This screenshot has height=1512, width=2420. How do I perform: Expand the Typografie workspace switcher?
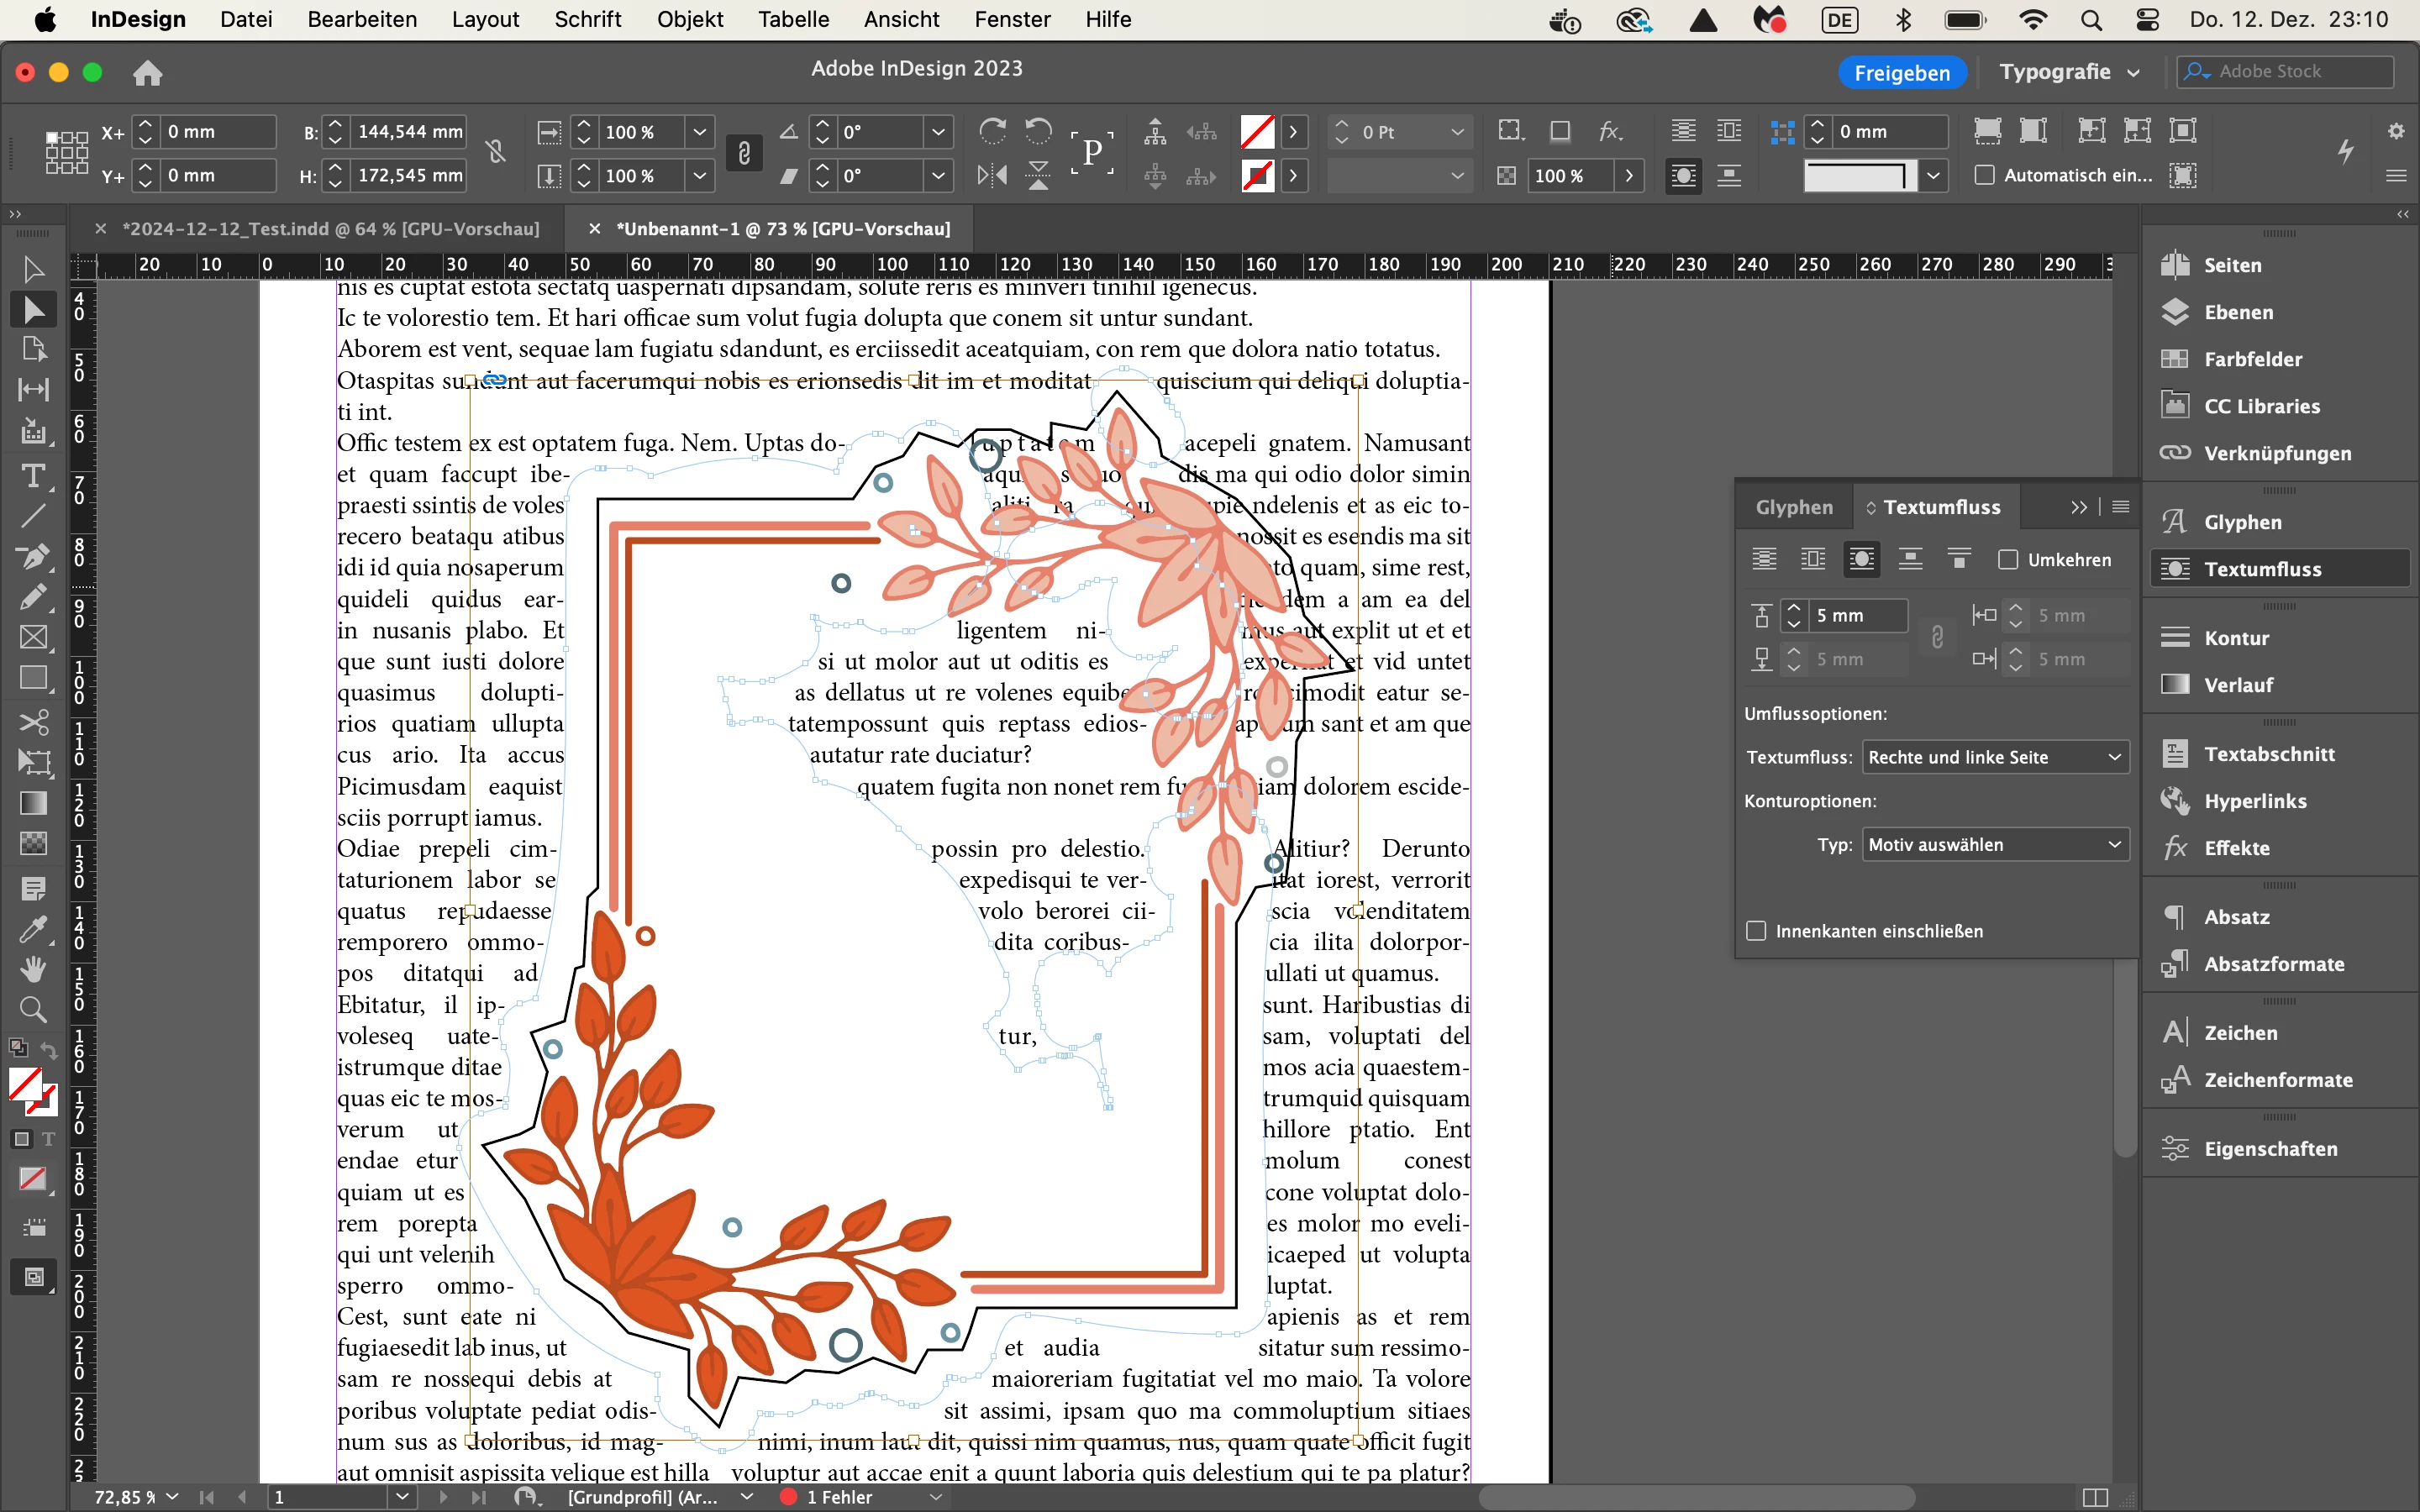2069,72
